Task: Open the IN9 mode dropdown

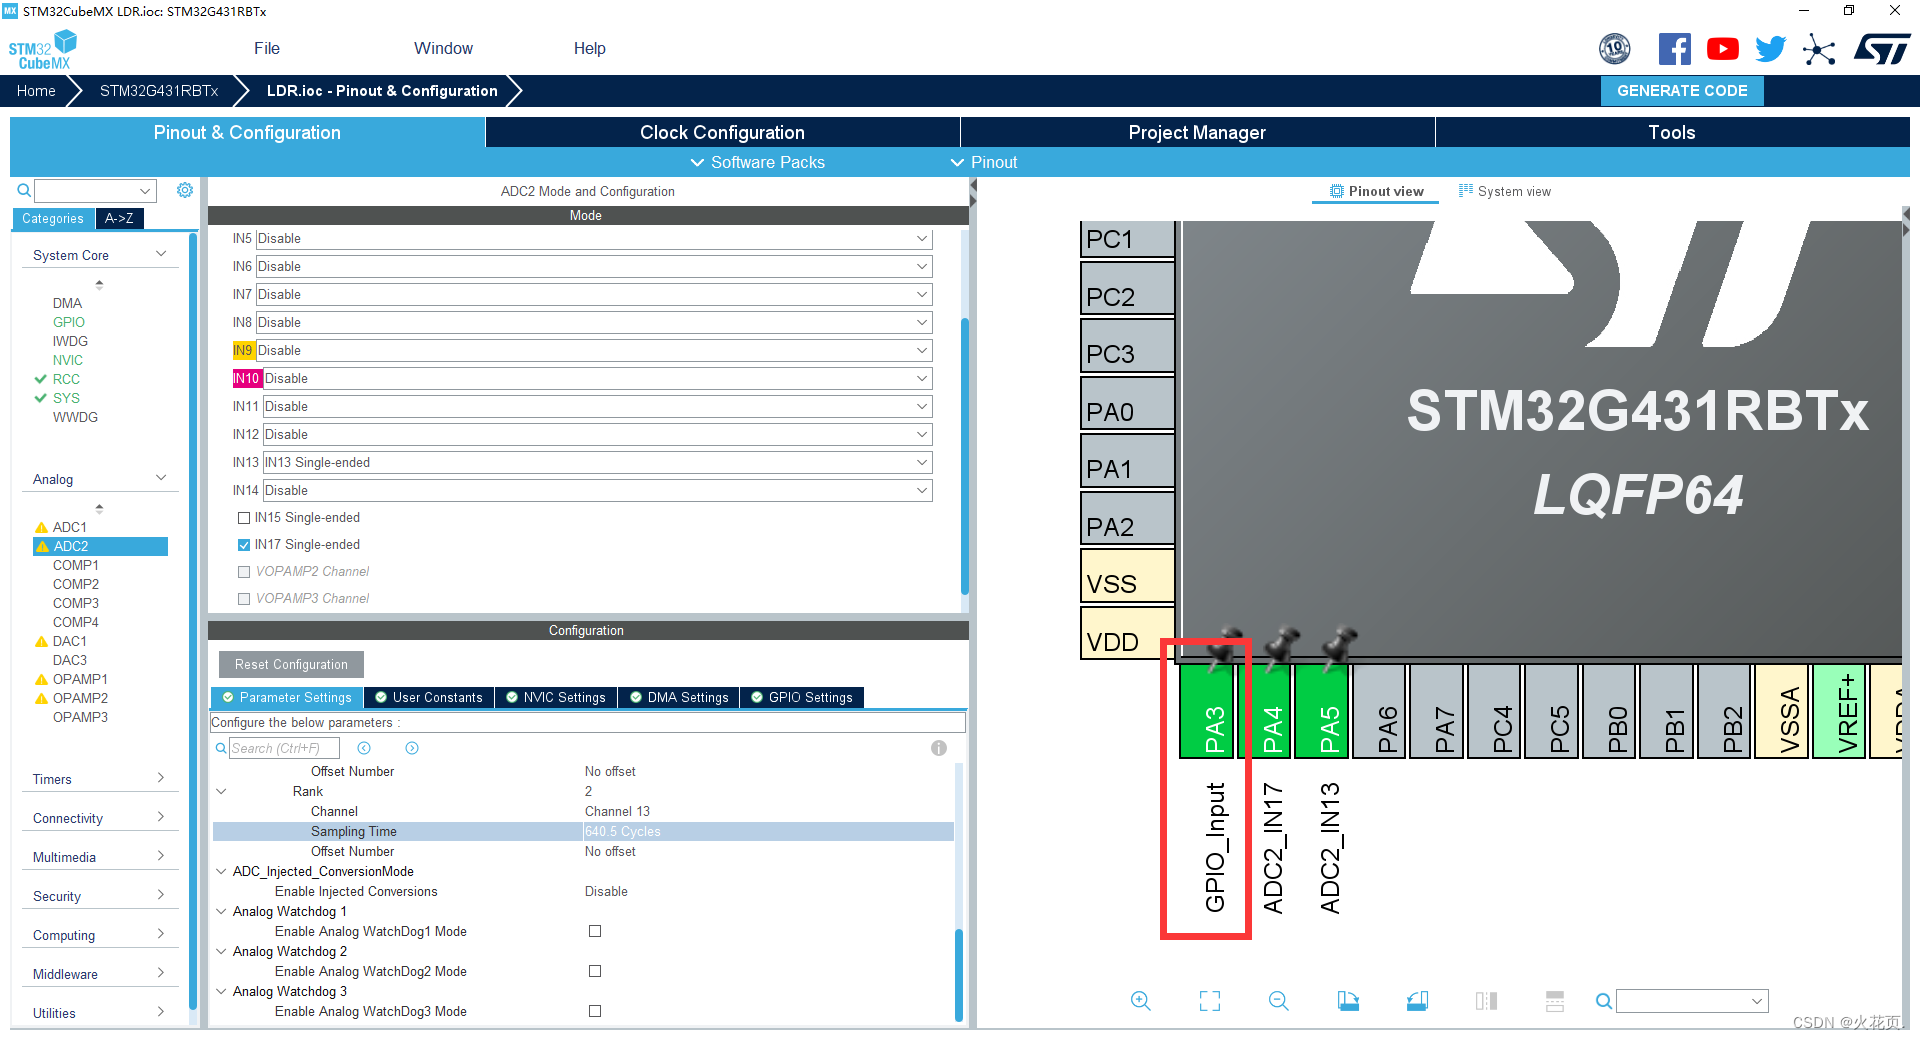Action: point(594,351)
